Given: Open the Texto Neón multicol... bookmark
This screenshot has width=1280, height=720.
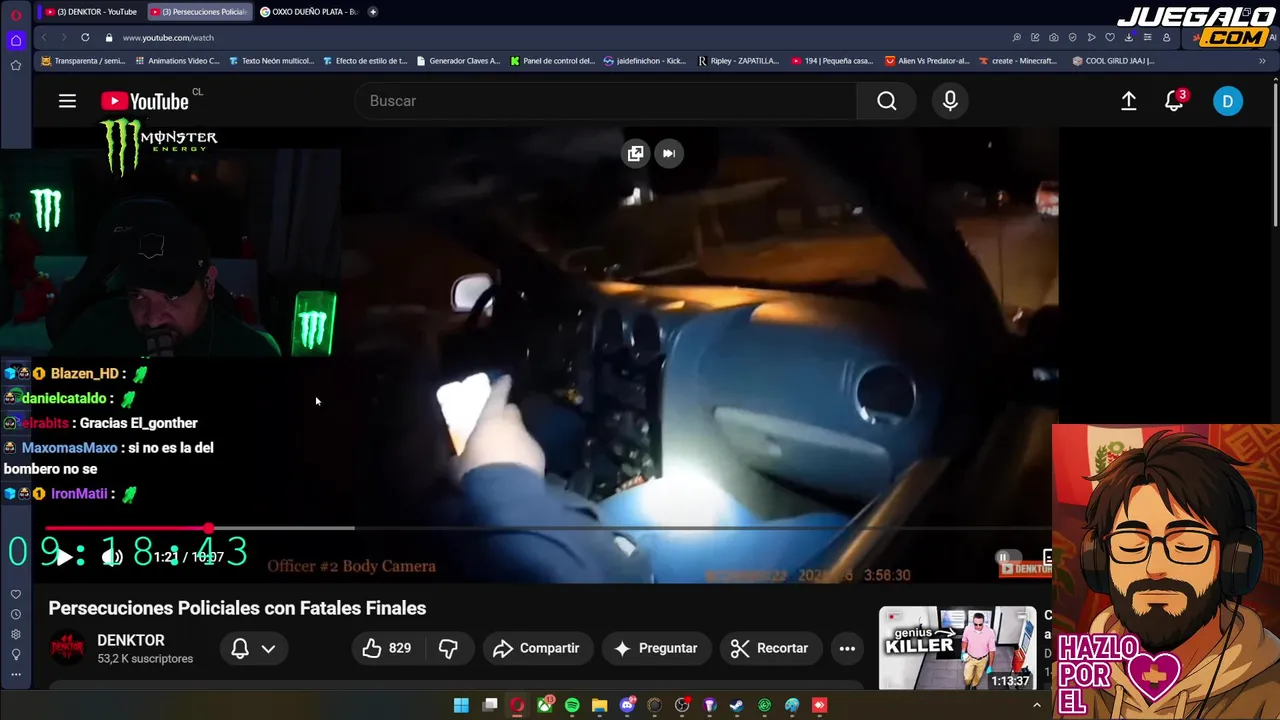Looking at the screenshot, I should (x=272, y=60).
